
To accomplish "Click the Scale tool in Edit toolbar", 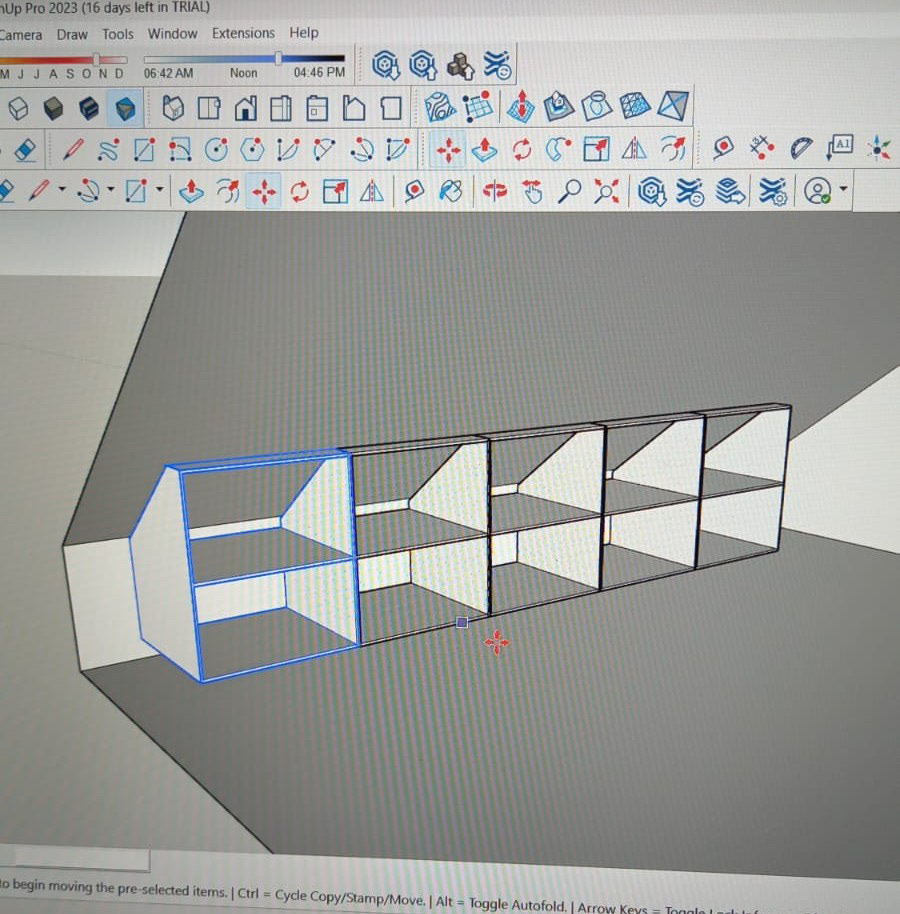I will (x=596, y=149).
